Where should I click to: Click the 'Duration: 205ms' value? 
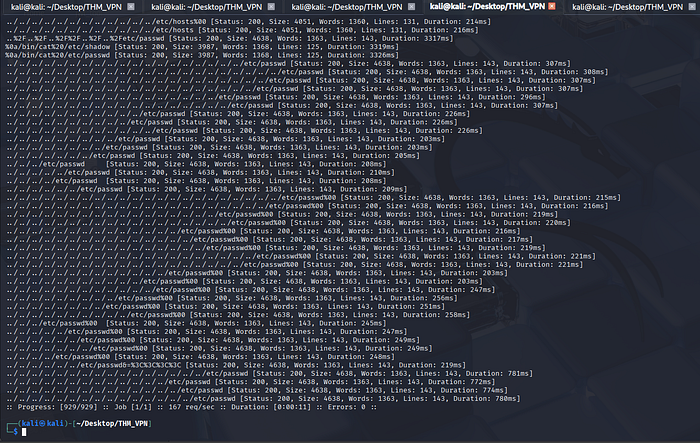coord(384,156)
